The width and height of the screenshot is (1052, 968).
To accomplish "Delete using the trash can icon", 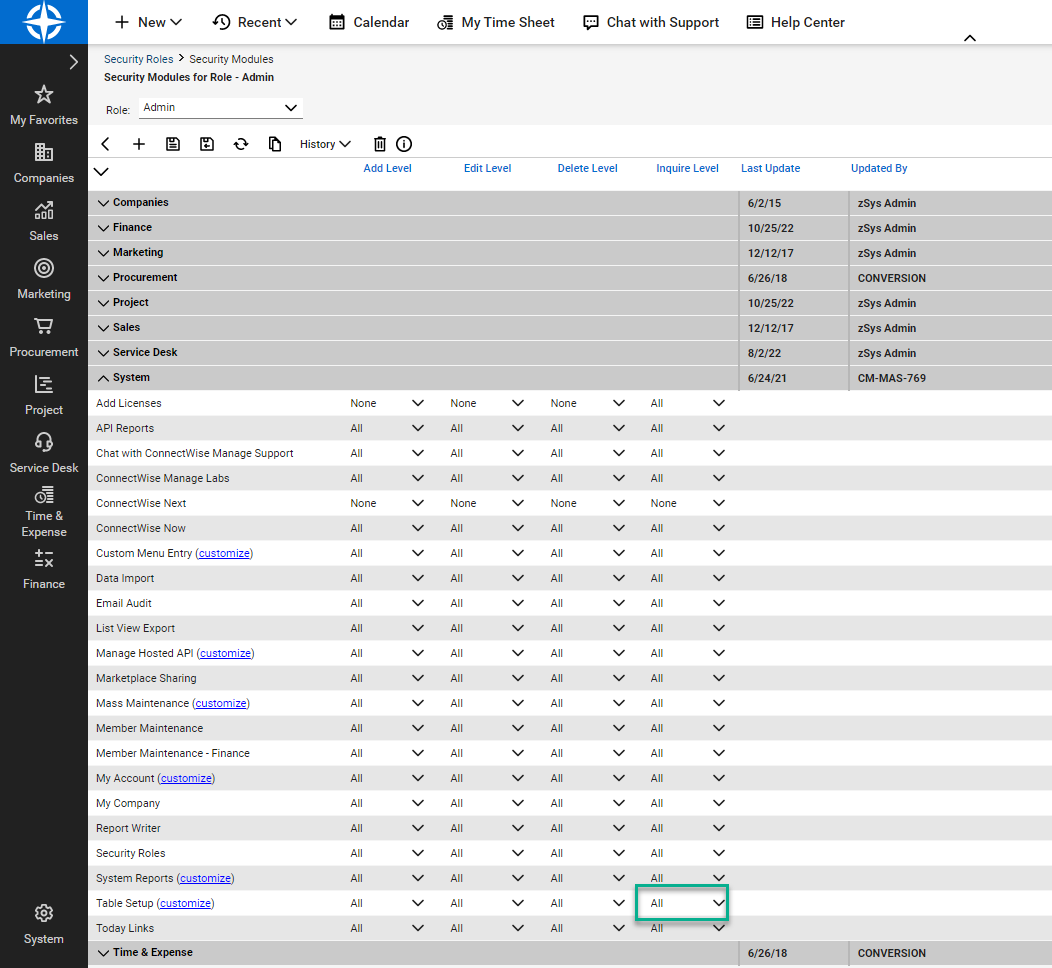I will [x=380, y=144].
